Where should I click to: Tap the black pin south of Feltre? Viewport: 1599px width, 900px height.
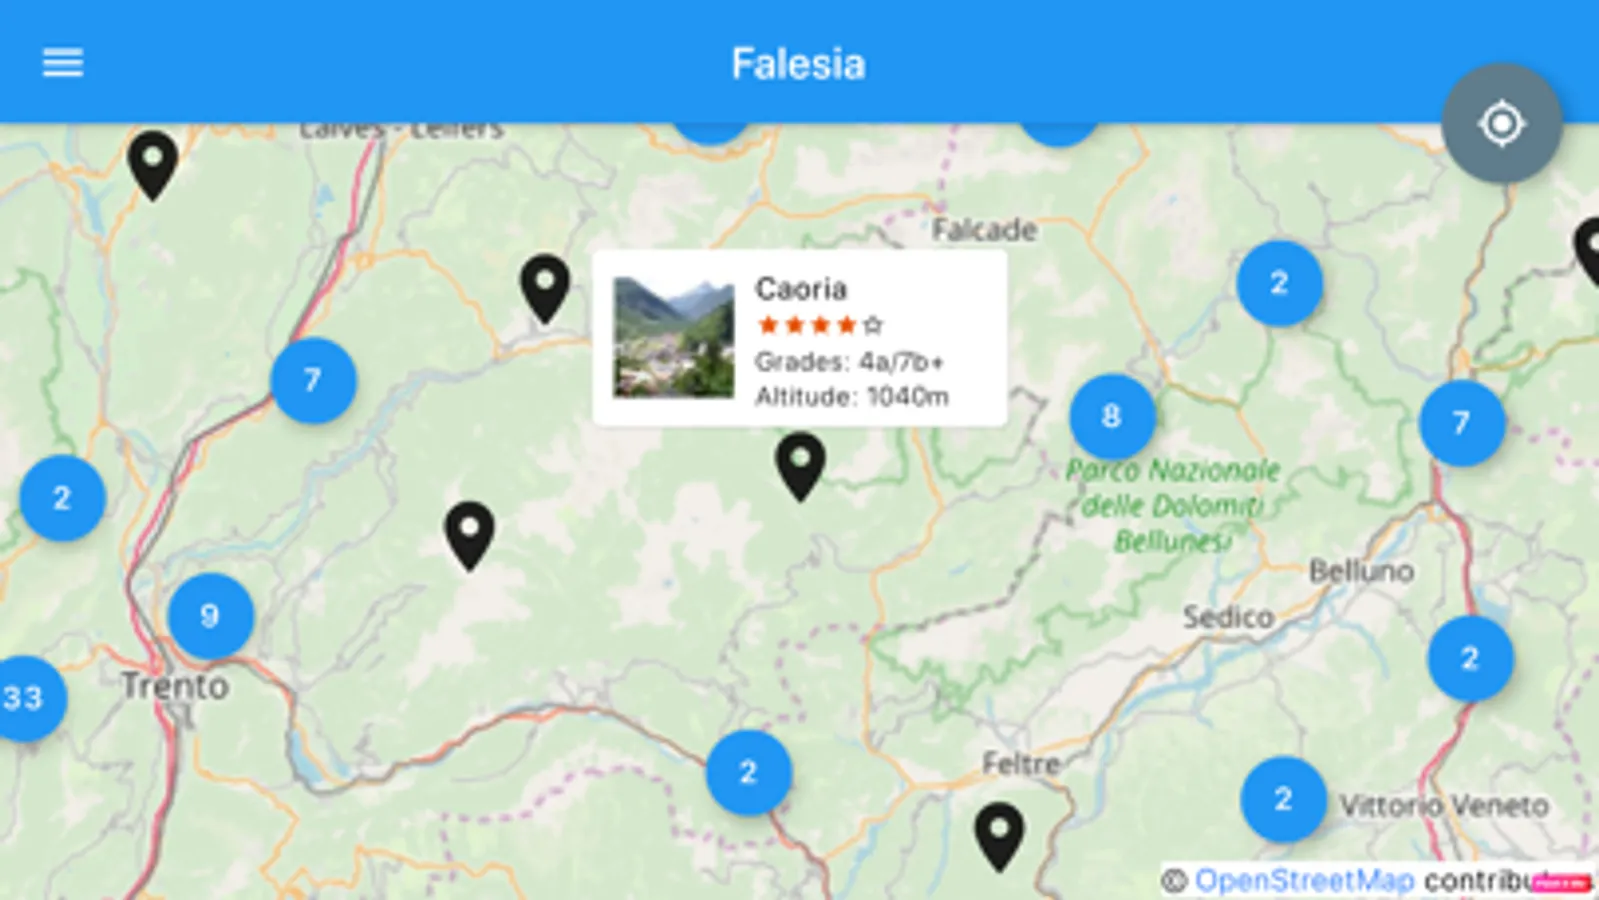pyautogui.click(x=999, y=836)
